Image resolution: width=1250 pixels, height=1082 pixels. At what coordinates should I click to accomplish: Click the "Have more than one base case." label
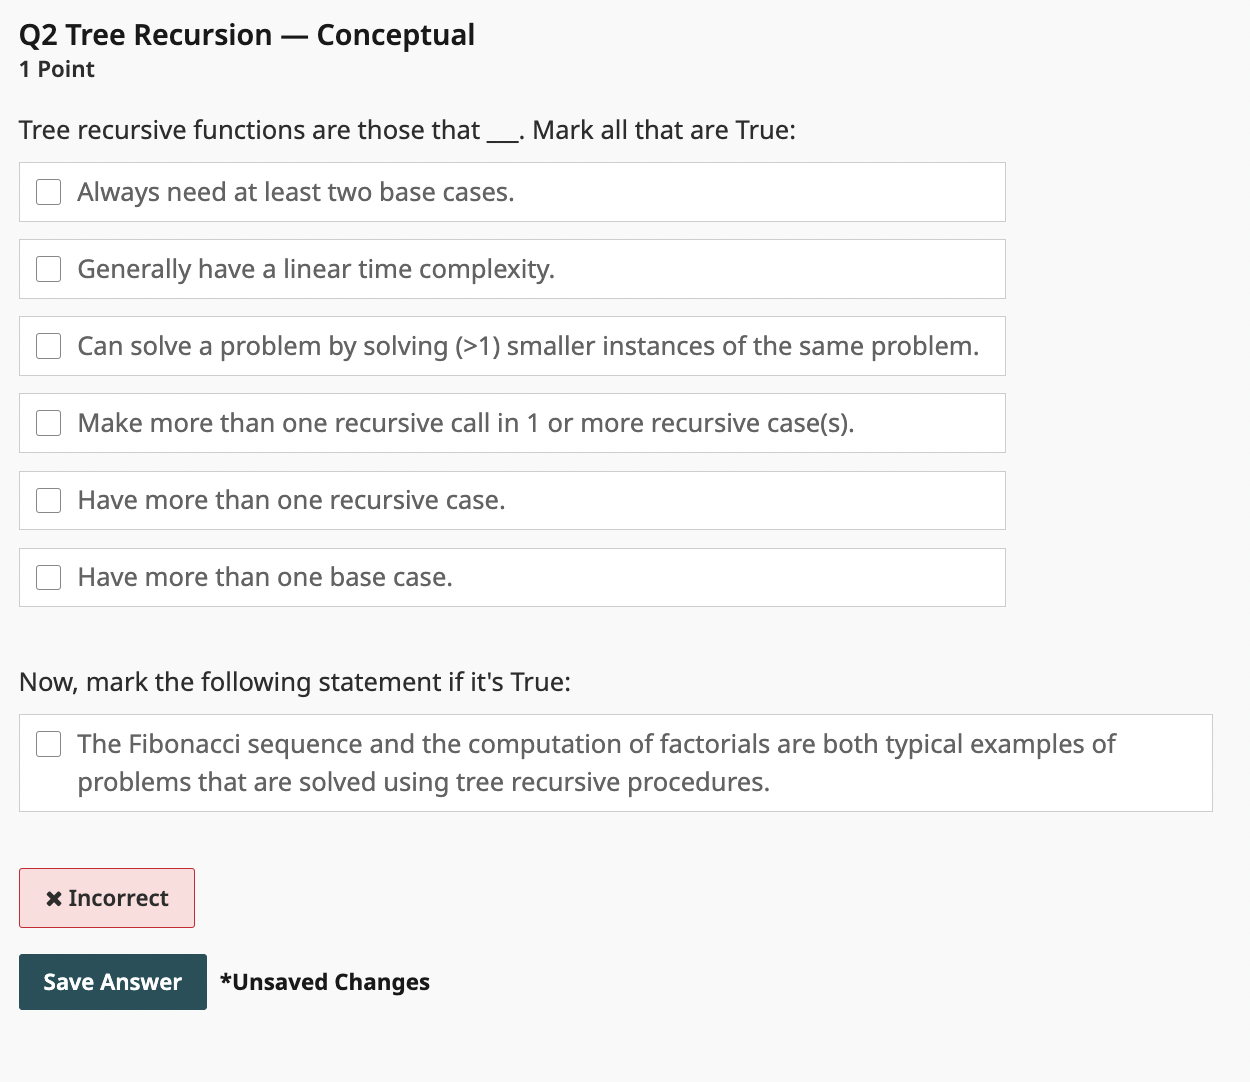[265, 577]
